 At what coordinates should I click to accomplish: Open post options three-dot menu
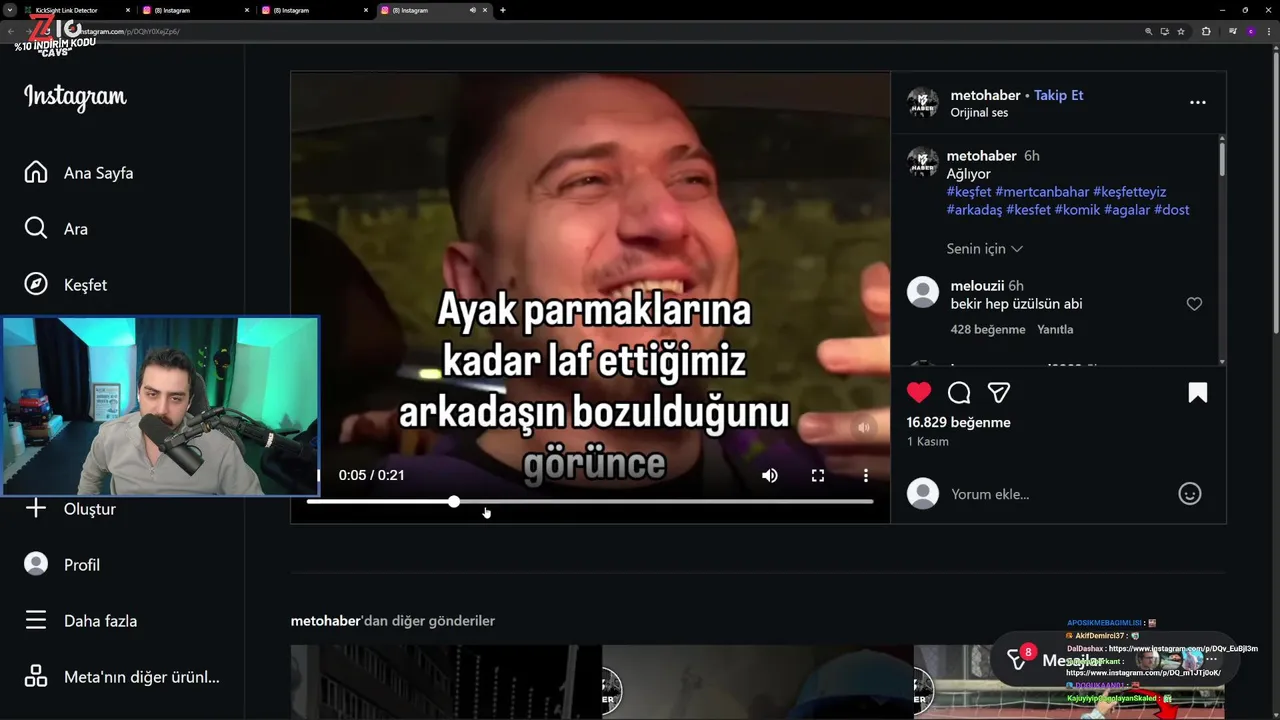[x=1198, y=102]
